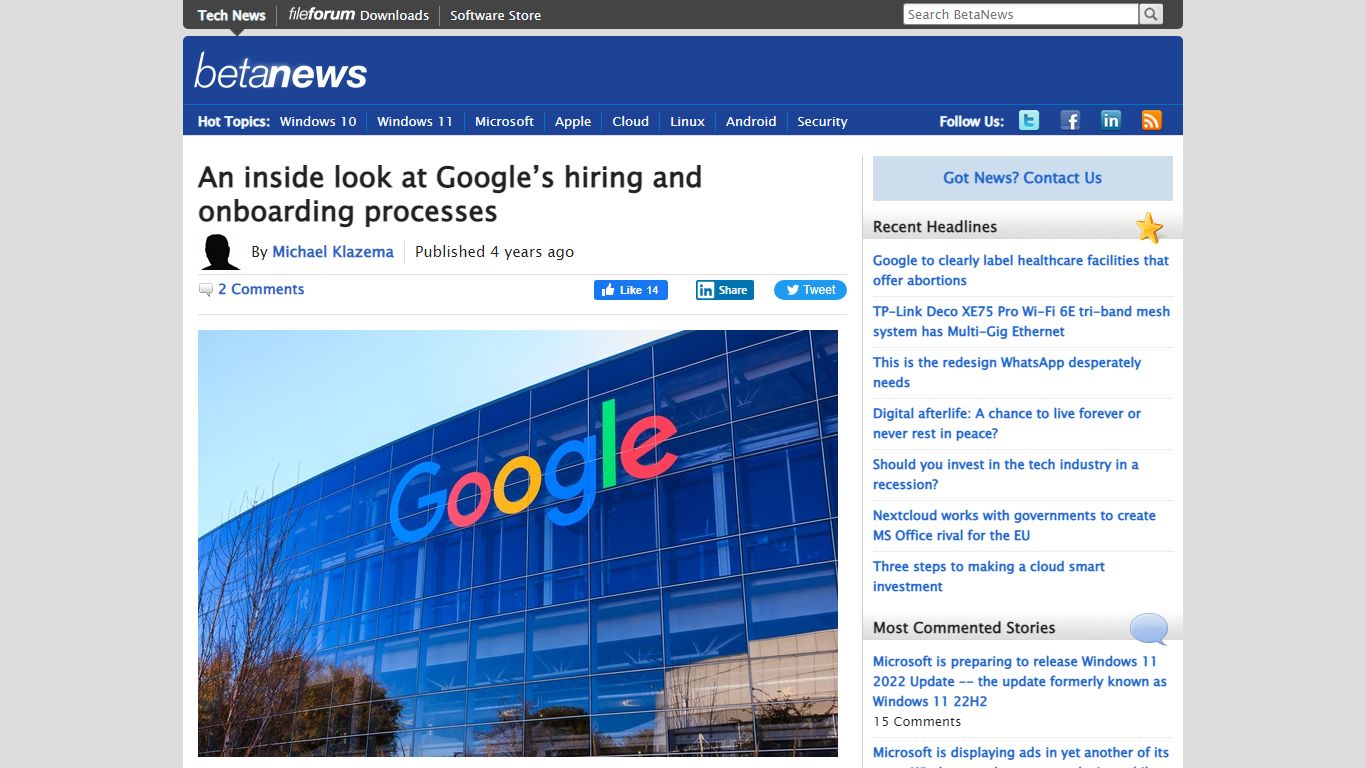Open the Apple hot topic
The width and height of the screenshot is (1366, 768).
[x=573, y=121]
